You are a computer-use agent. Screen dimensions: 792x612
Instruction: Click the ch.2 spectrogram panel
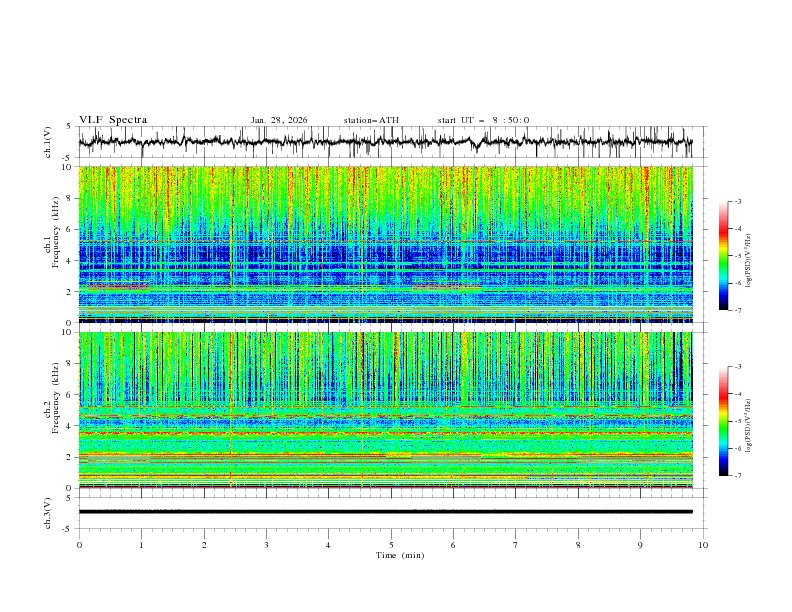386,410
